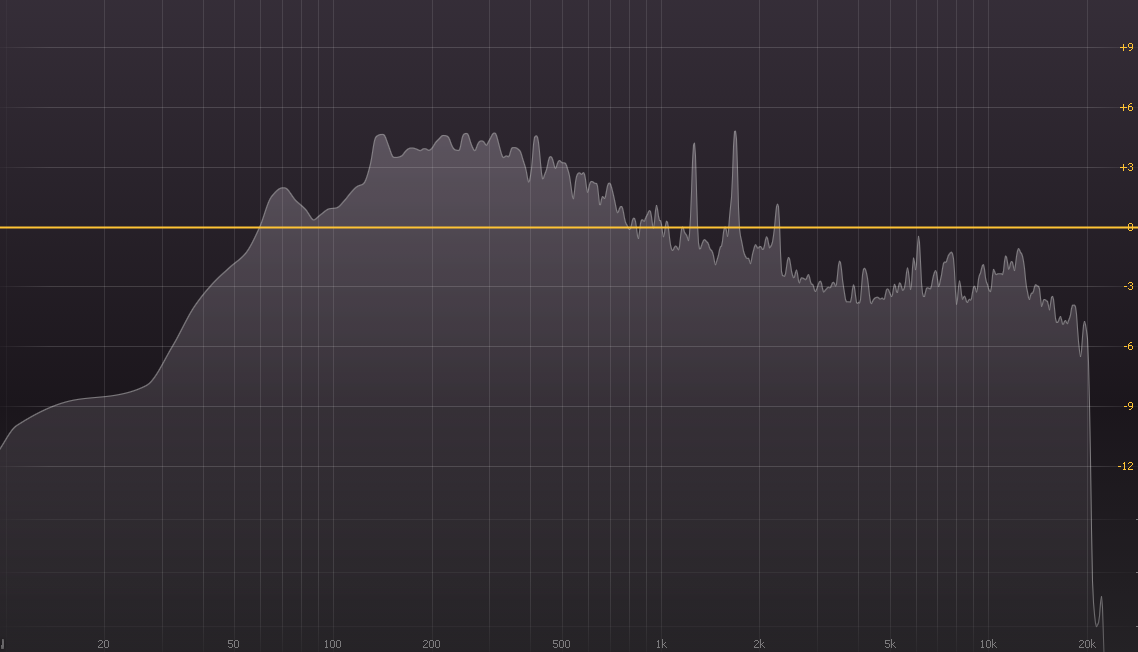Click the 5k frequency label

click(x=891, y=645)
